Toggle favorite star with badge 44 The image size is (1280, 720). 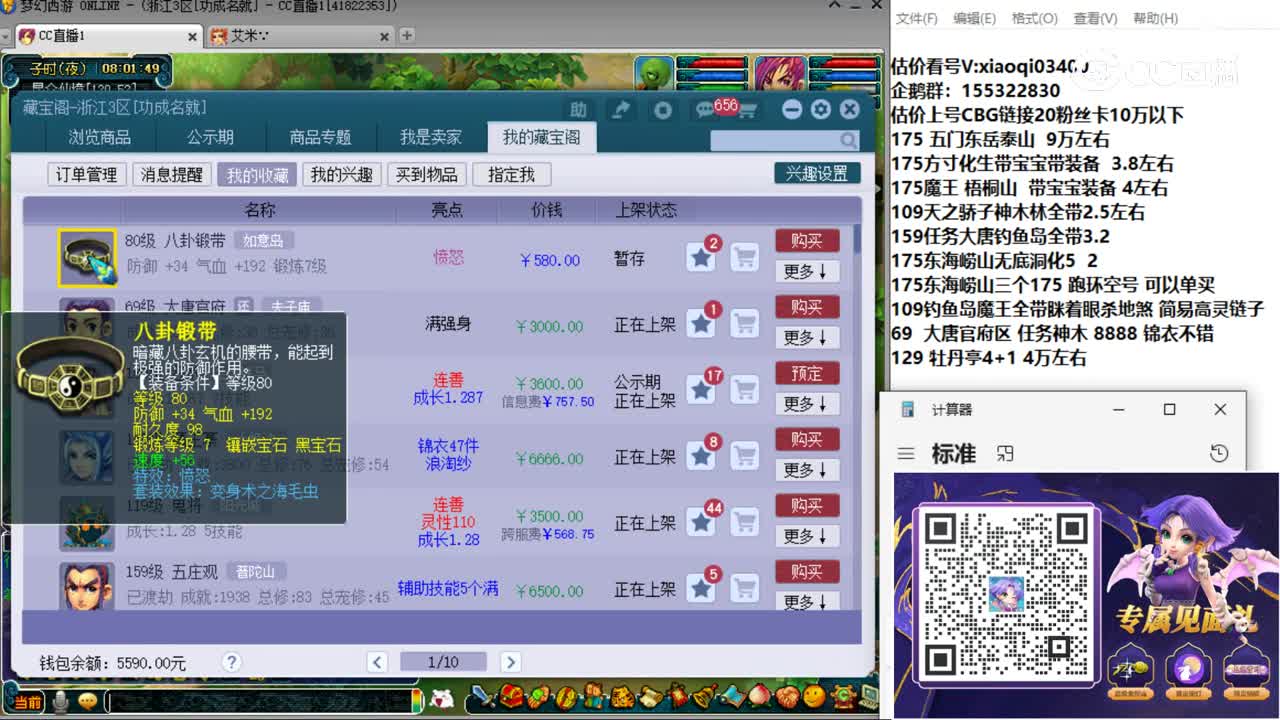click(701, 522)
